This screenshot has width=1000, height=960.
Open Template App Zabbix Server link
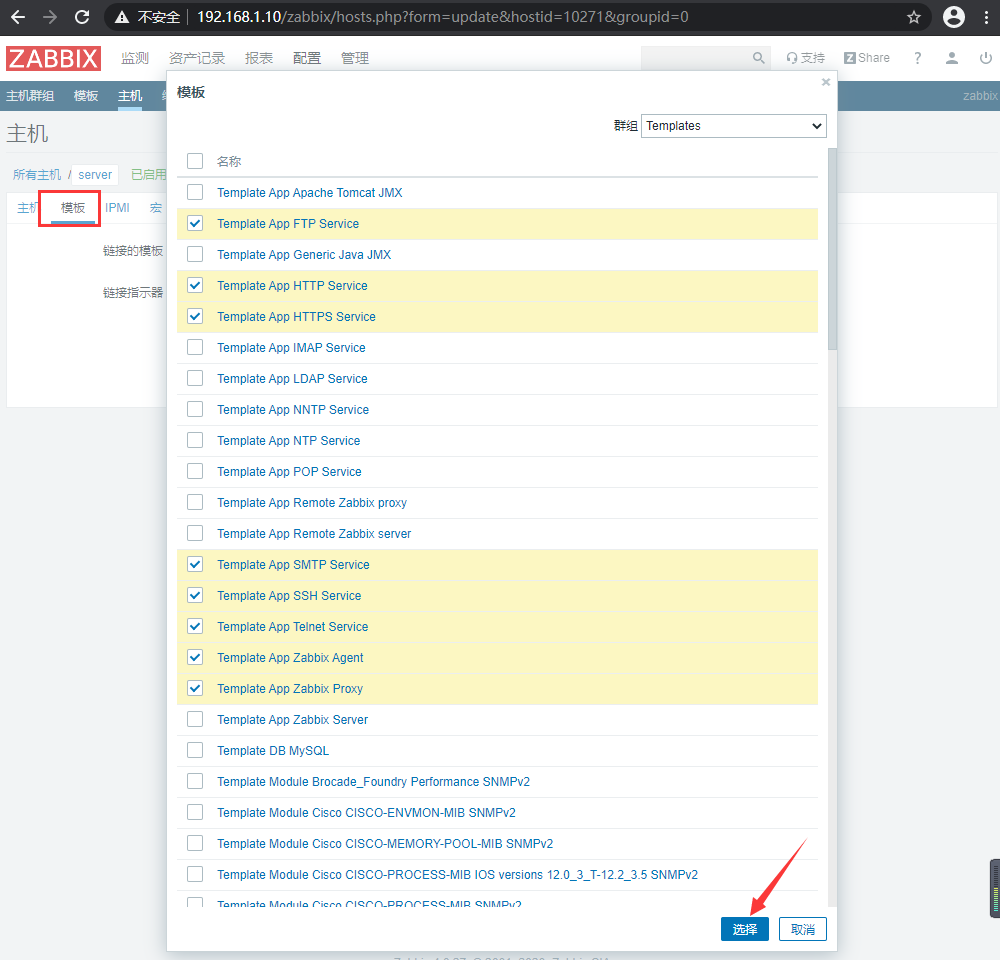(x=292, y=720)
